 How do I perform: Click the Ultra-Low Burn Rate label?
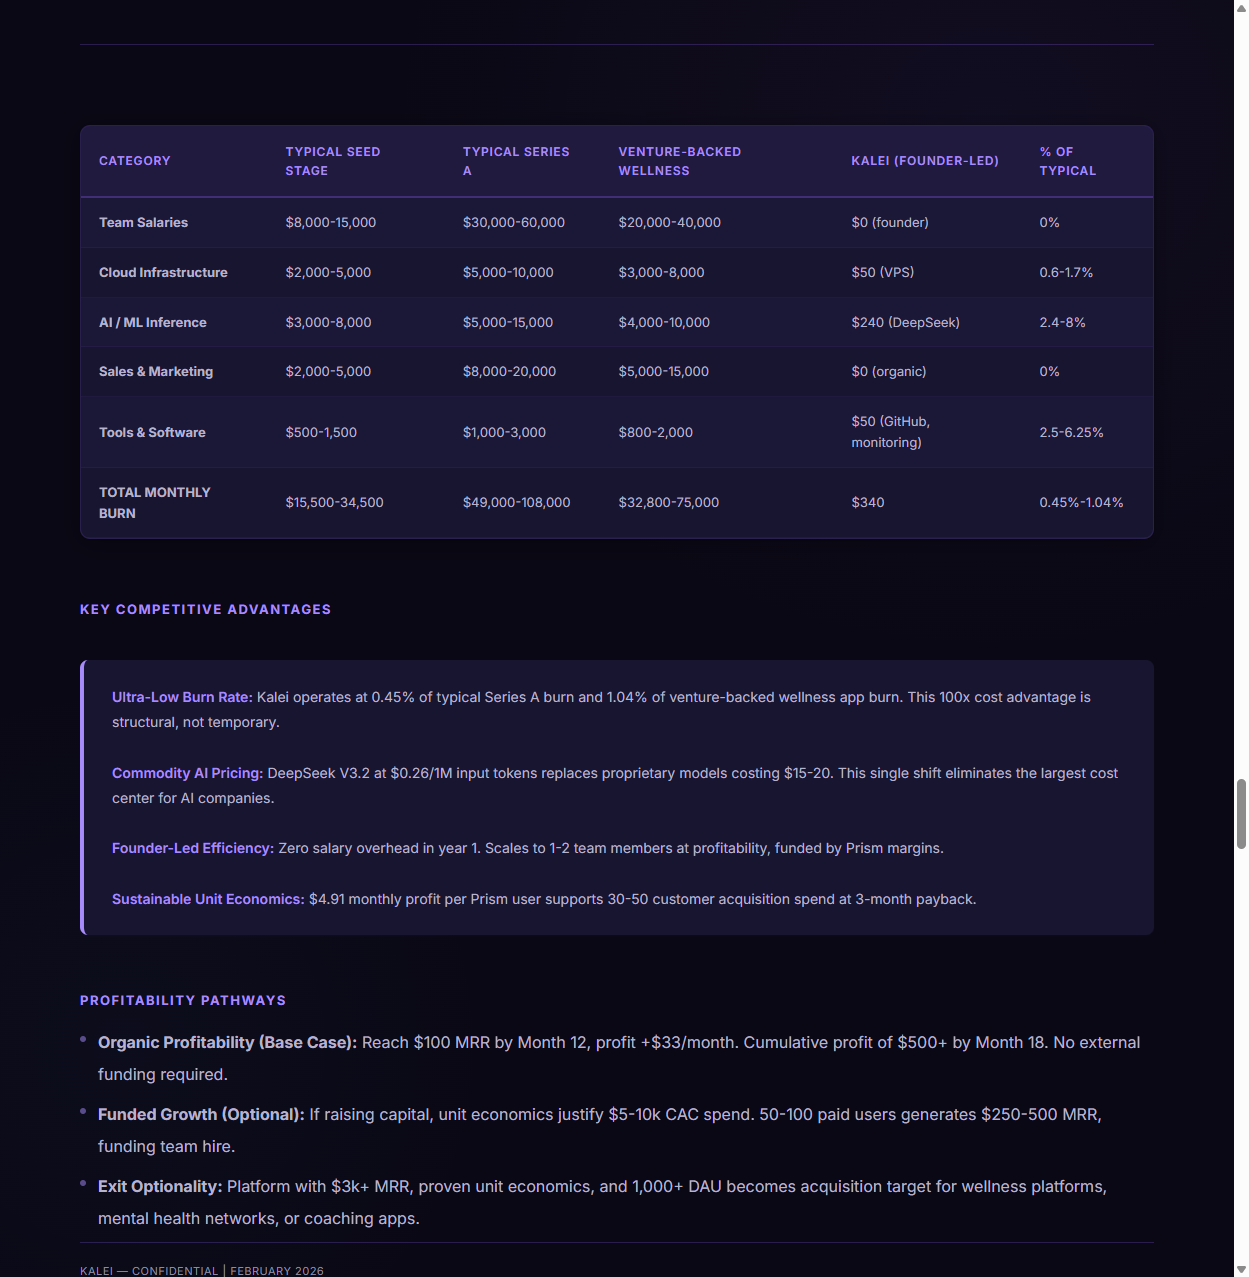(x=182, y=697)
